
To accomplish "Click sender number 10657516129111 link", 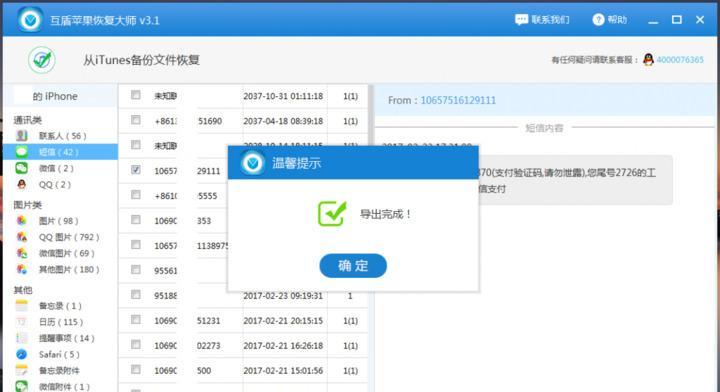I will [x=458, y=101].
